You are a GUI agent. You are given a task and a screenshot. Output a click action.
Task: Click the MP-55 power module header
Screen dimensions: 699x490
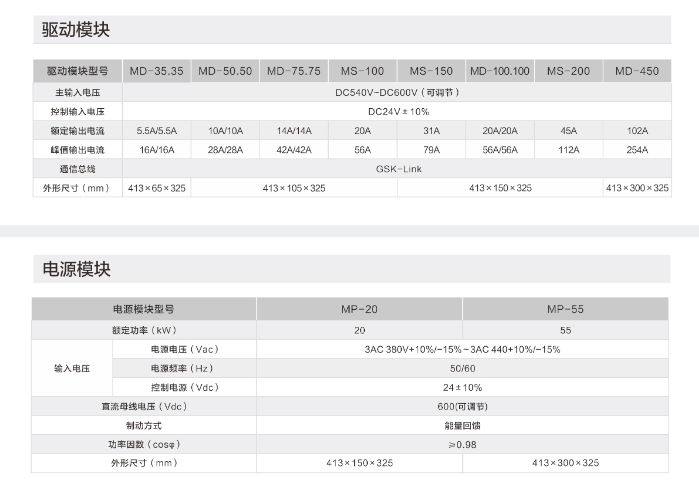pyautogui.click(x=565, y=310)
